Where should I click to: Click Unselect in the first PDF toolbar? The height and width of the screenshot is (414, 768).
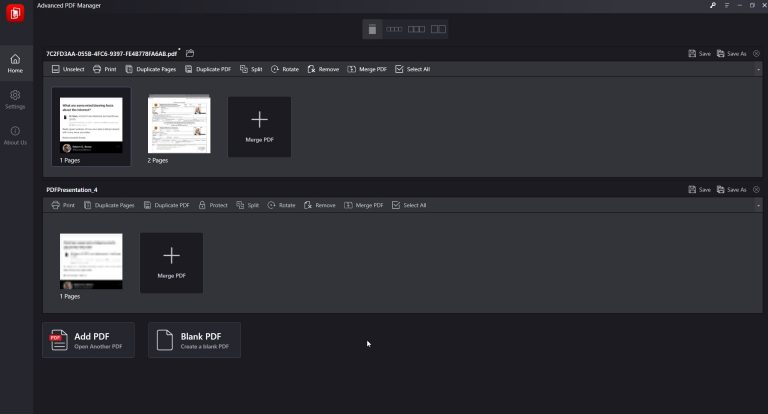(x=68, y=69)
